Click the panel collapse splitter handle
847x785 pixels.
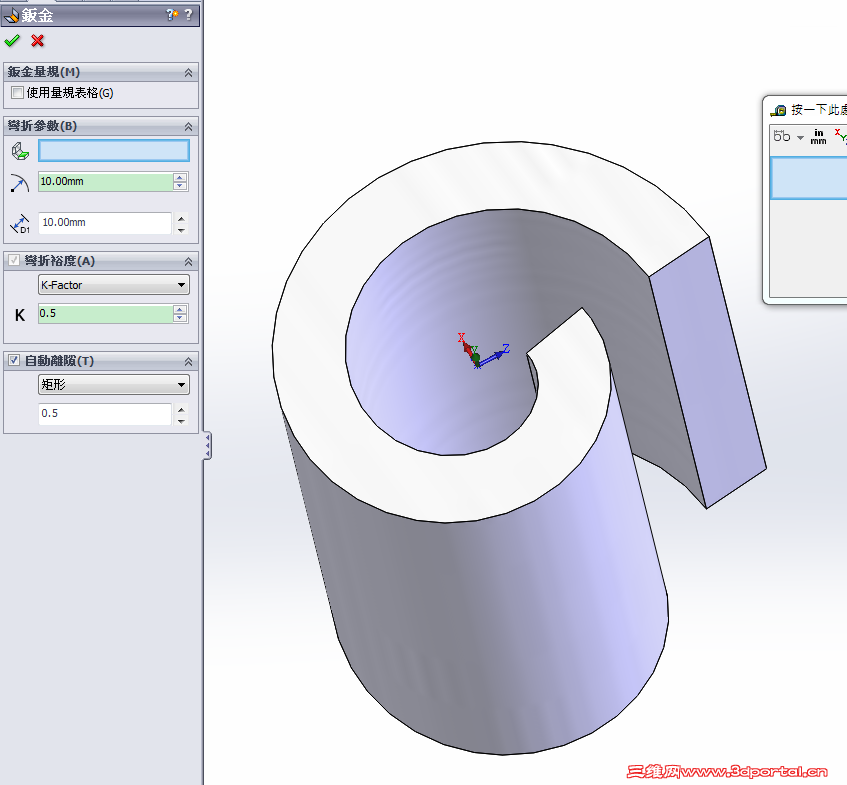point(207,446)
